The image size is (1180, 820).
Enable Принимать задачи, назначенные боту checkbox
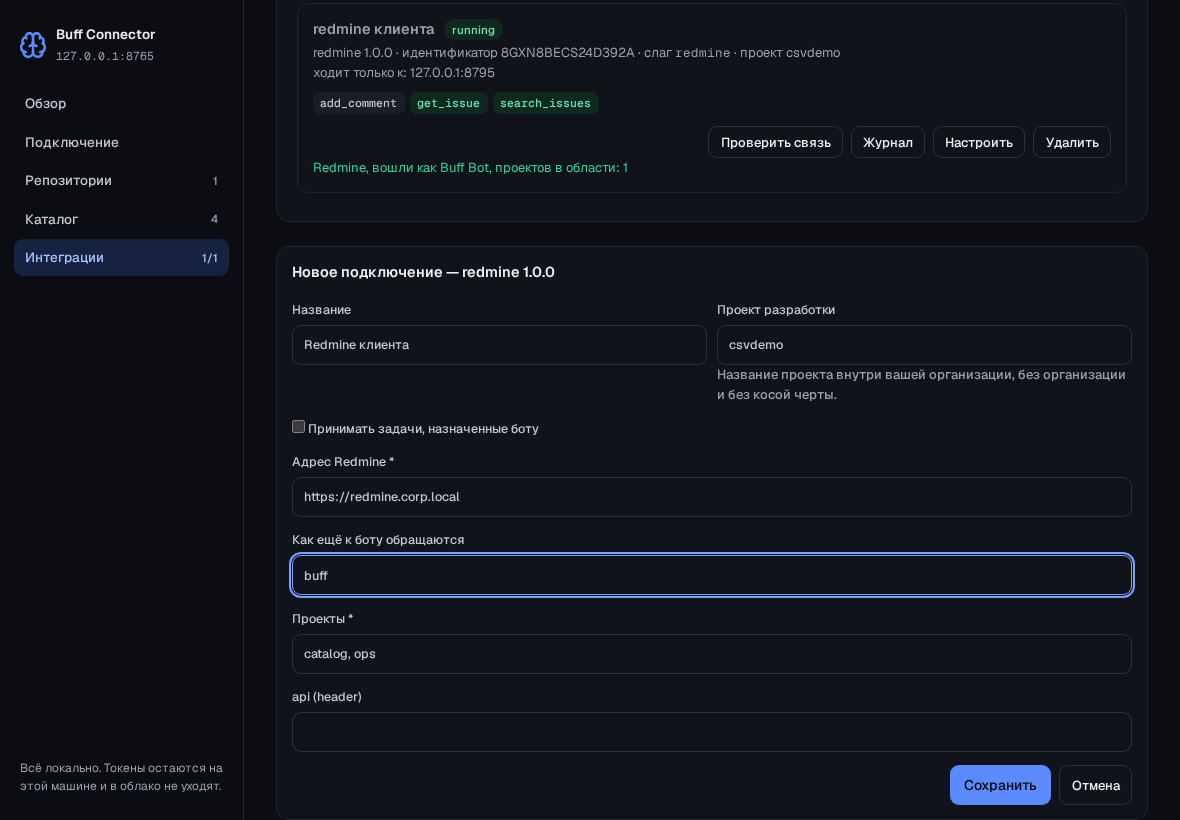tap(299, 427)
